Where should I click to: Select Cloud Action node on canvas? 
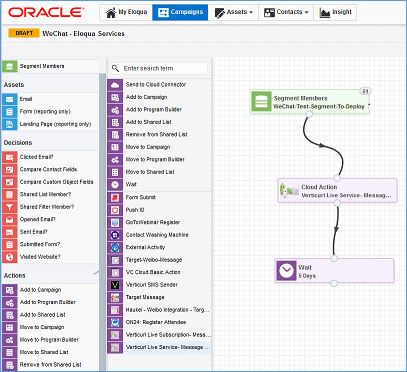(337, 191)
